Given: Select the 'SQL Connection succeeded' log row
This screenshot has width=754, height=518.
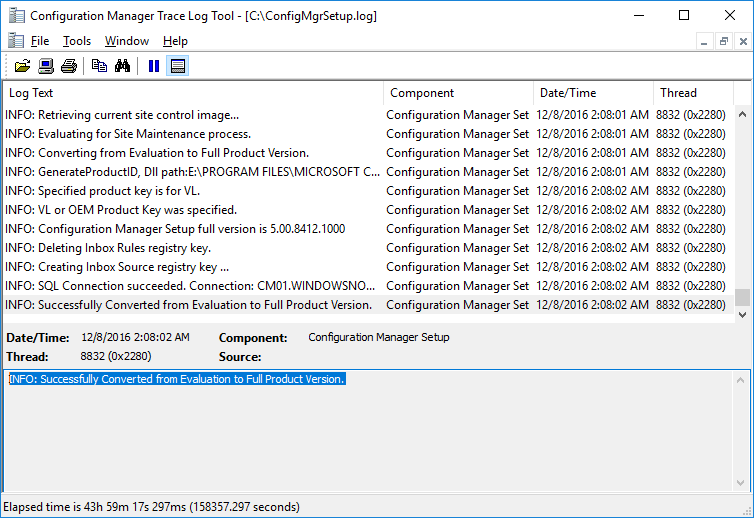Looking at the screenshot, I should pyautogui.click(x=369, y=286).
